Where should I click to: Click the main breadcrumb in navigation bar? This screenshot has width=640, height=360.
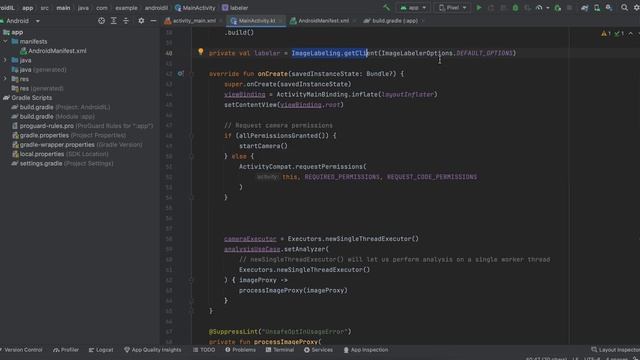[63, 8]
